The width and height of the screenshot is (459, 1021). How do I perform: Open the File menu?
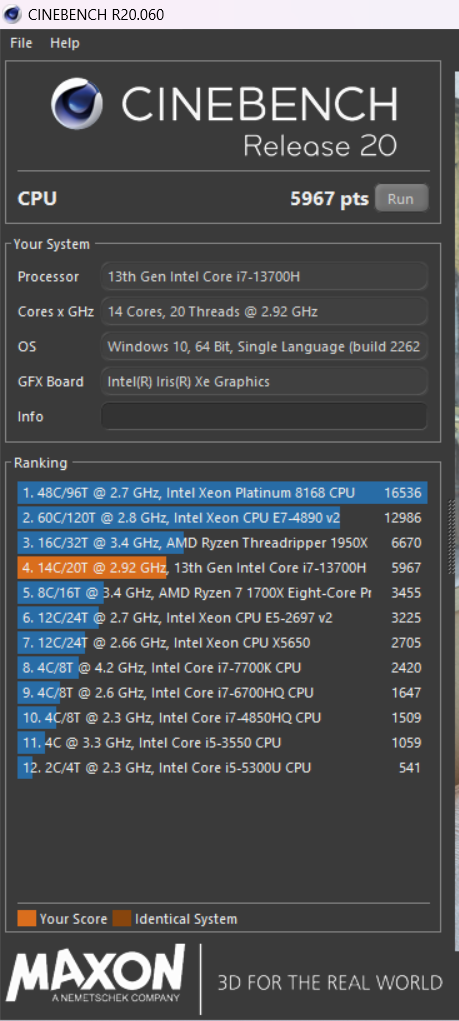pyautogui.click(x=21, y=43)
